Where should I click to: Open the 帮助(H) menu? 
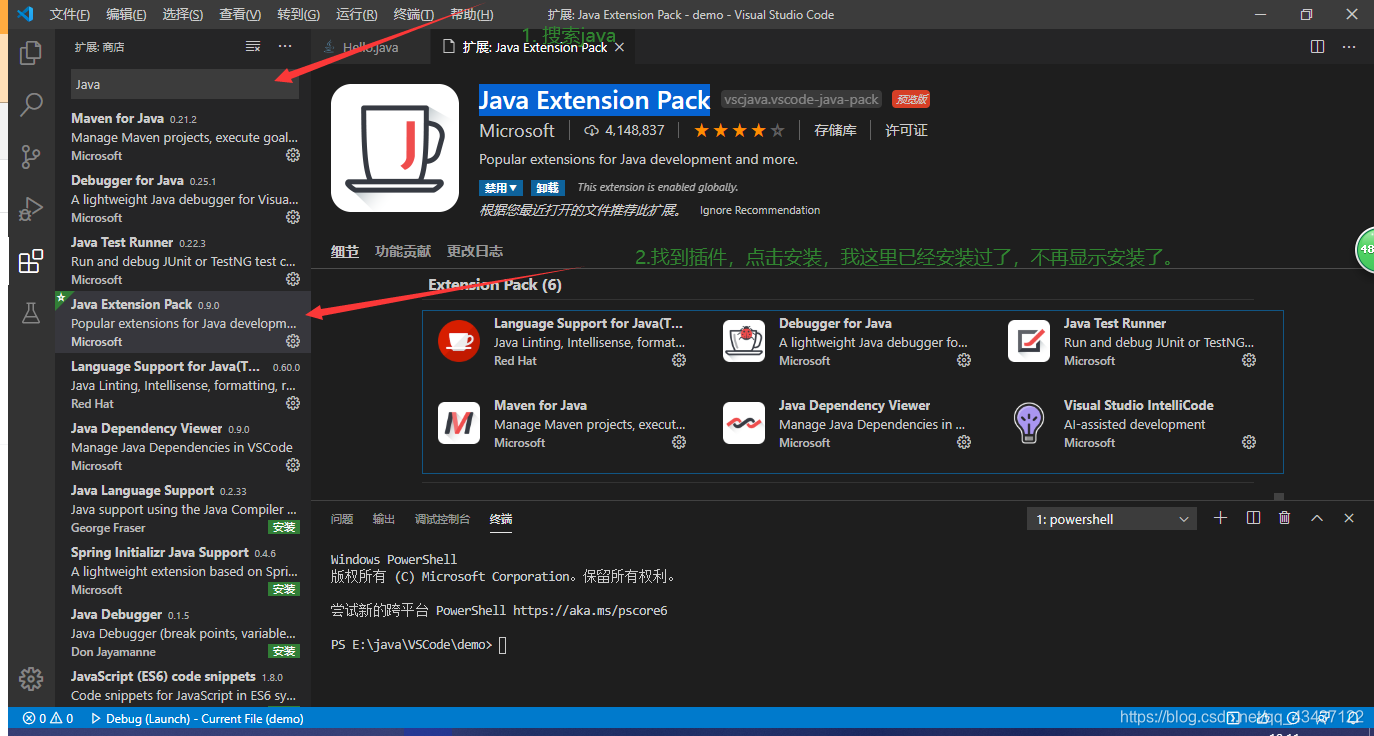coord(472,14)
